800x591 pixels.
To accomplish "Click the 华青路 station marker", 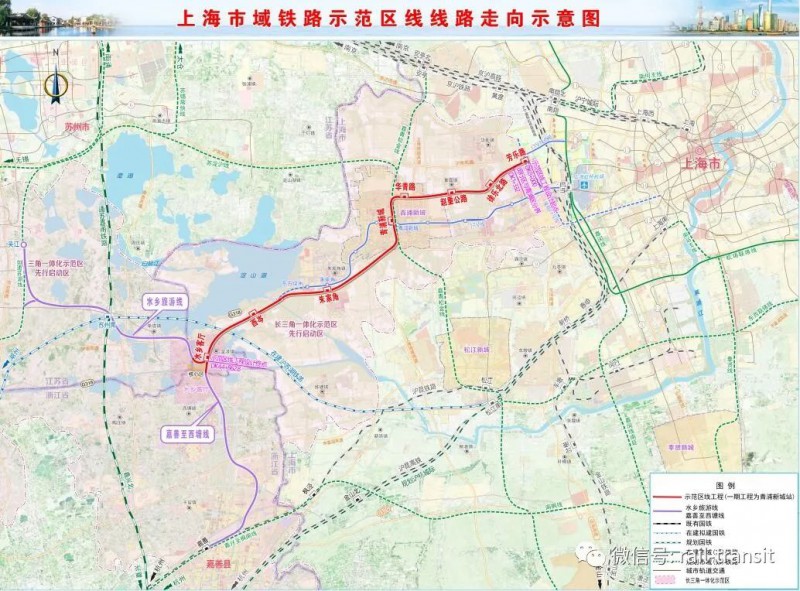I will coord(404,194).
